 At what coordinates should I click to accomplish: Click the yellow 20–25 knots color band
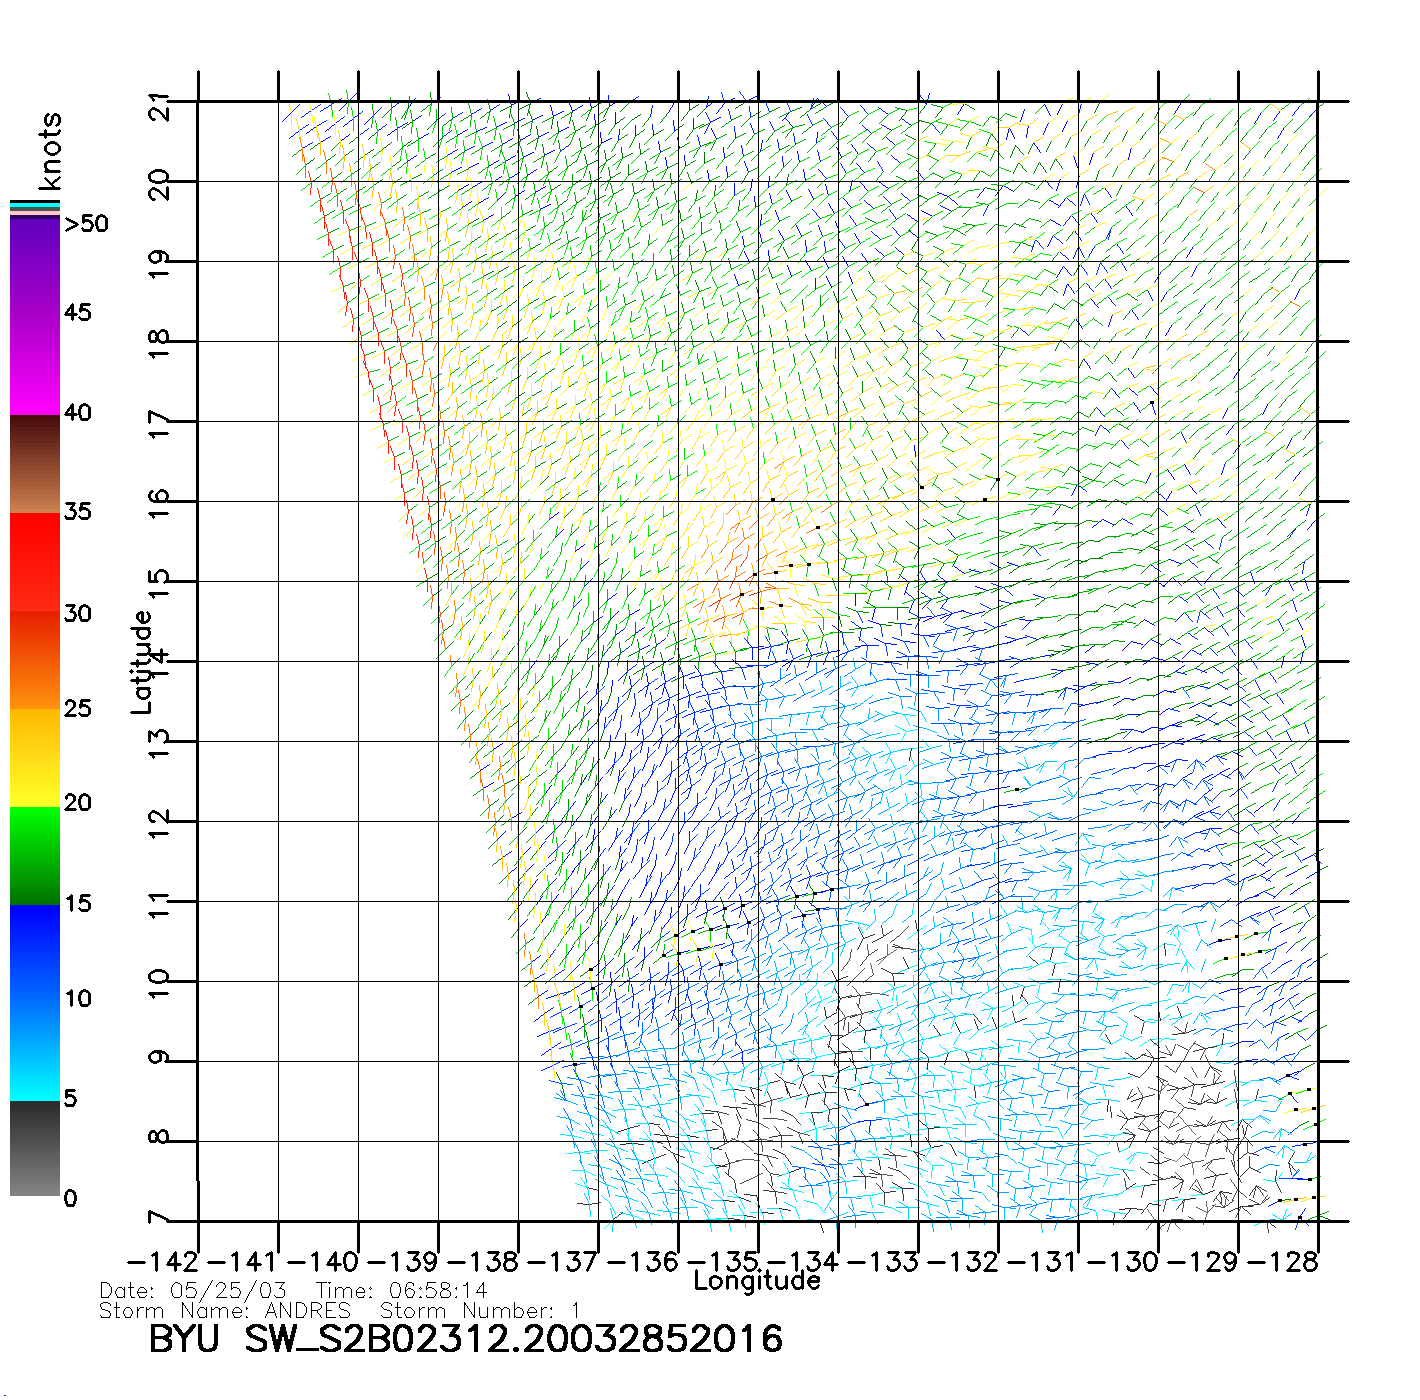(x=35, y=757)
